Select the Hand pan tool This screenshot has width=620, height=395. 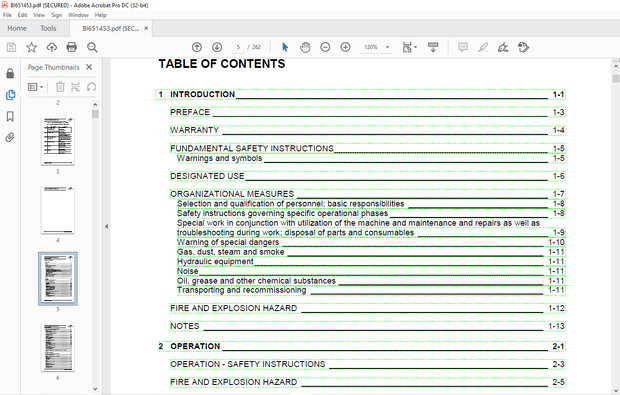[x=305, y=47]
